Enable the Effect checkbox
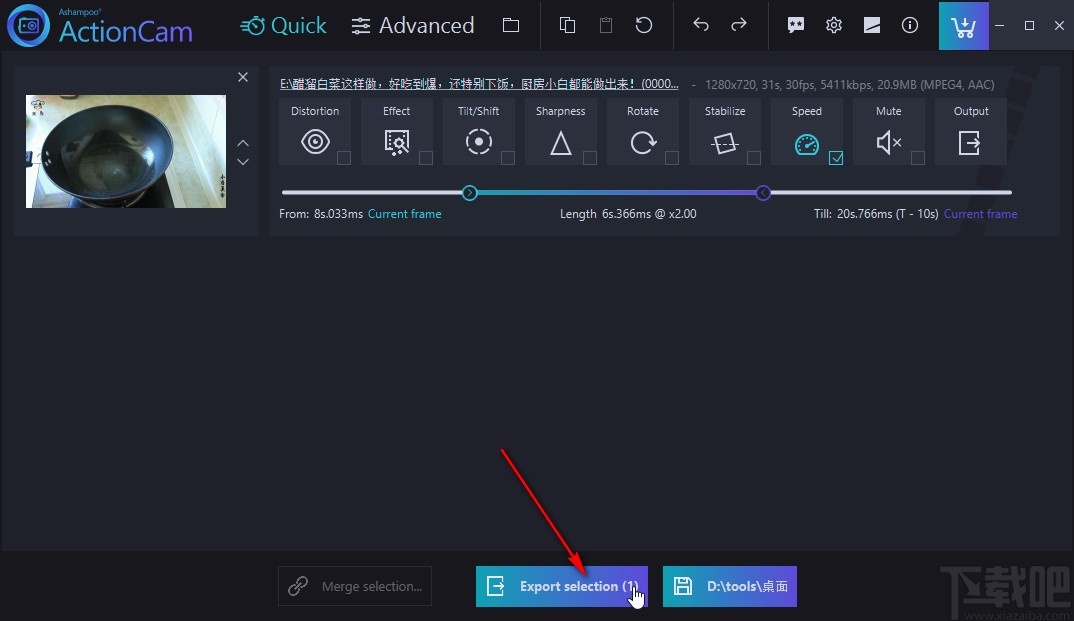1074x621 pixels. [426, 158]
